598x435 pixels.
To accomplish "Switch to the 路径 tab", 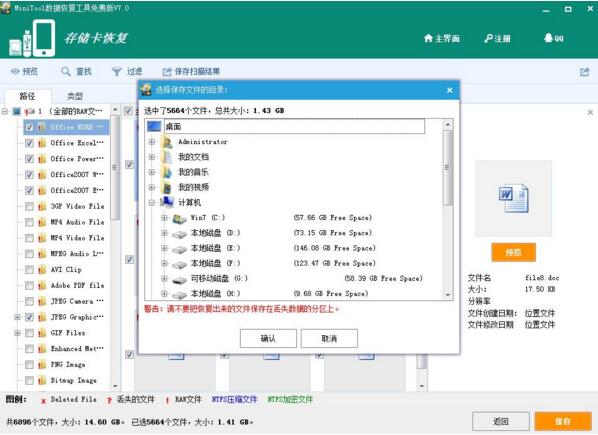I will click(27, 96).
